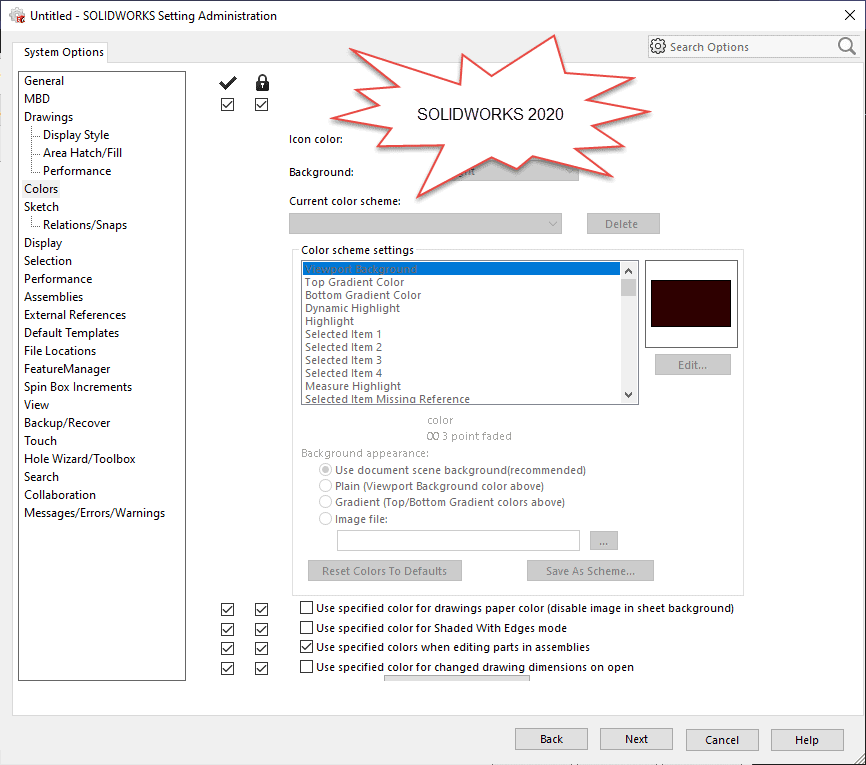This screenshot has height=765, width=866.
Task: Select 'Viewport Background' in color list
Action: [x=461, y=269]
